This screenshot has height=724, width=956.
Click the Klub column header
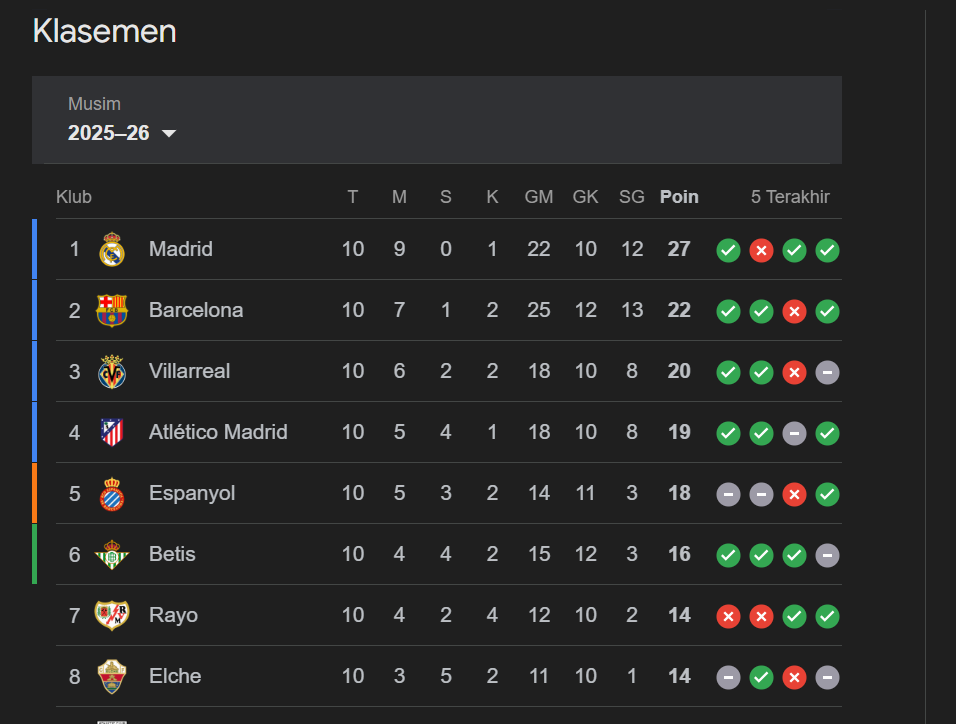coord(74,197)
